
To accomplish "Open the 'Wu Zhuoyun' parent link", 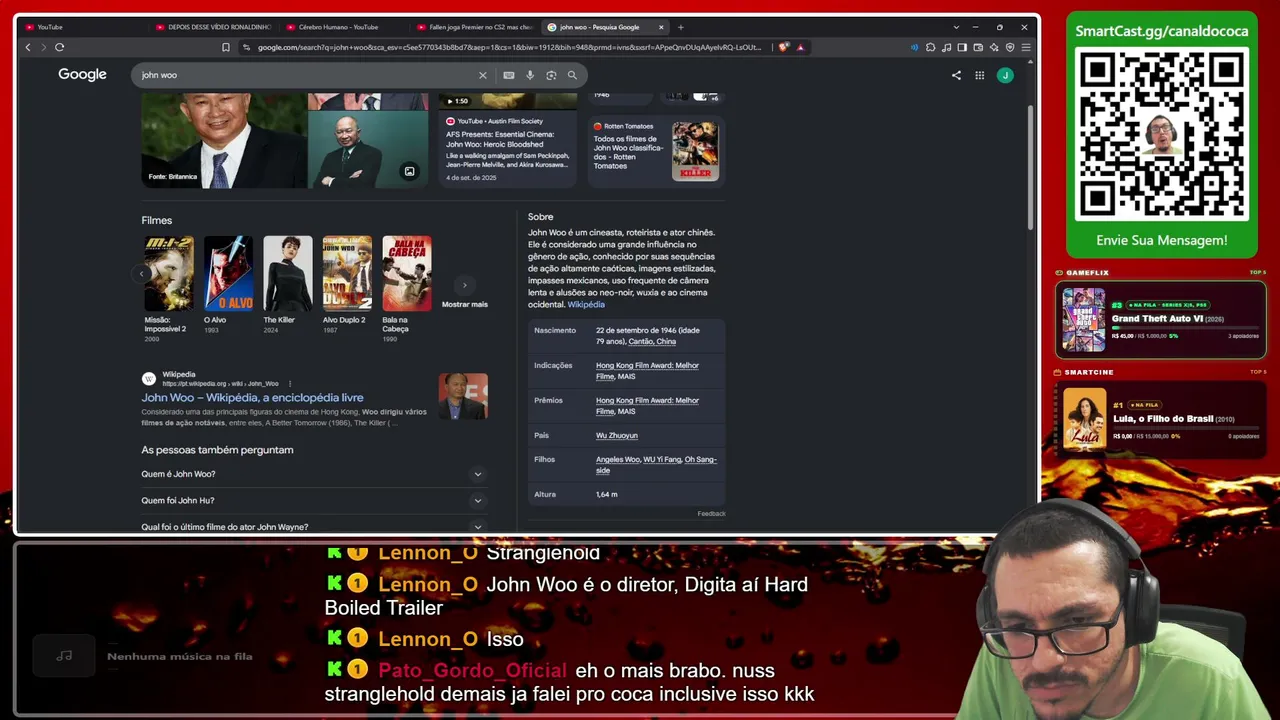I will point(617,436).
